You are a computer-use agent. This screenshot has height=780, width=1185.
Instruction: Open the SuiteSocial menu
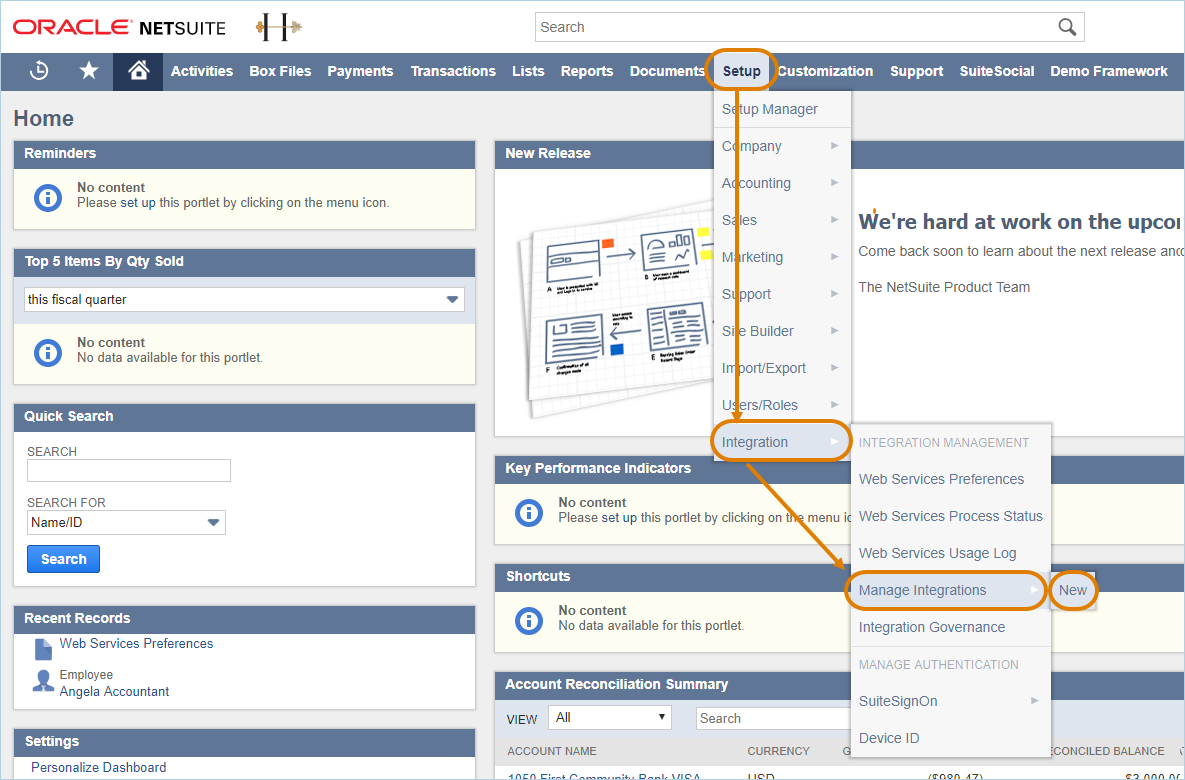point(997,71)
